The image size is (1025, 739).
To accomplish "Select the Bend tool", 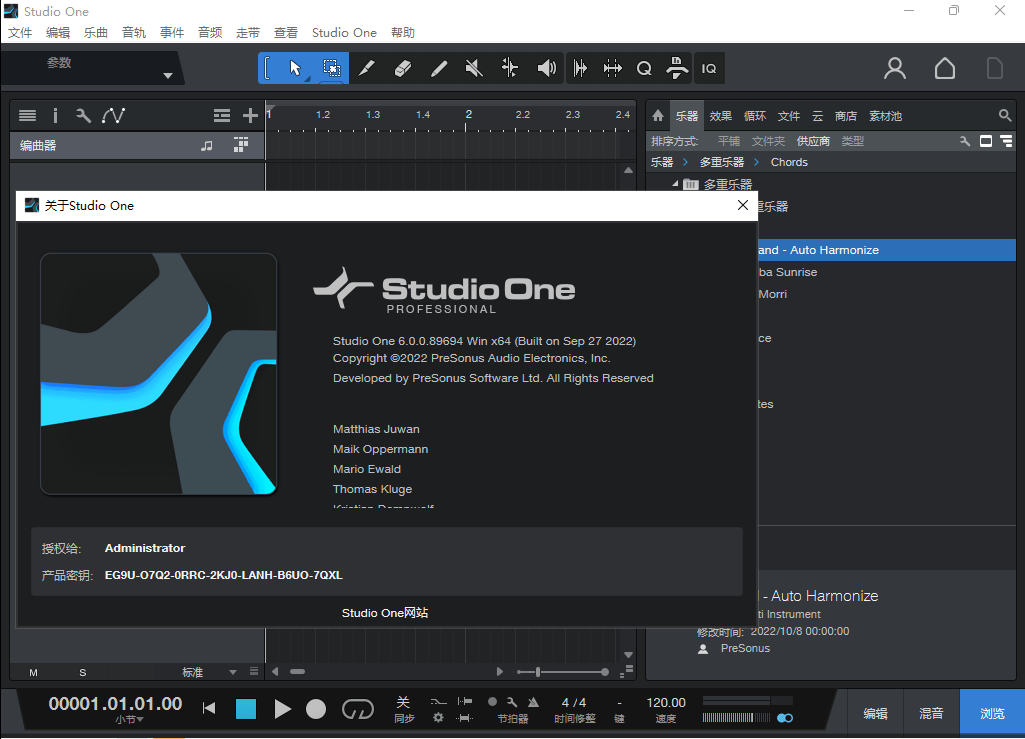I will [510, 68].
